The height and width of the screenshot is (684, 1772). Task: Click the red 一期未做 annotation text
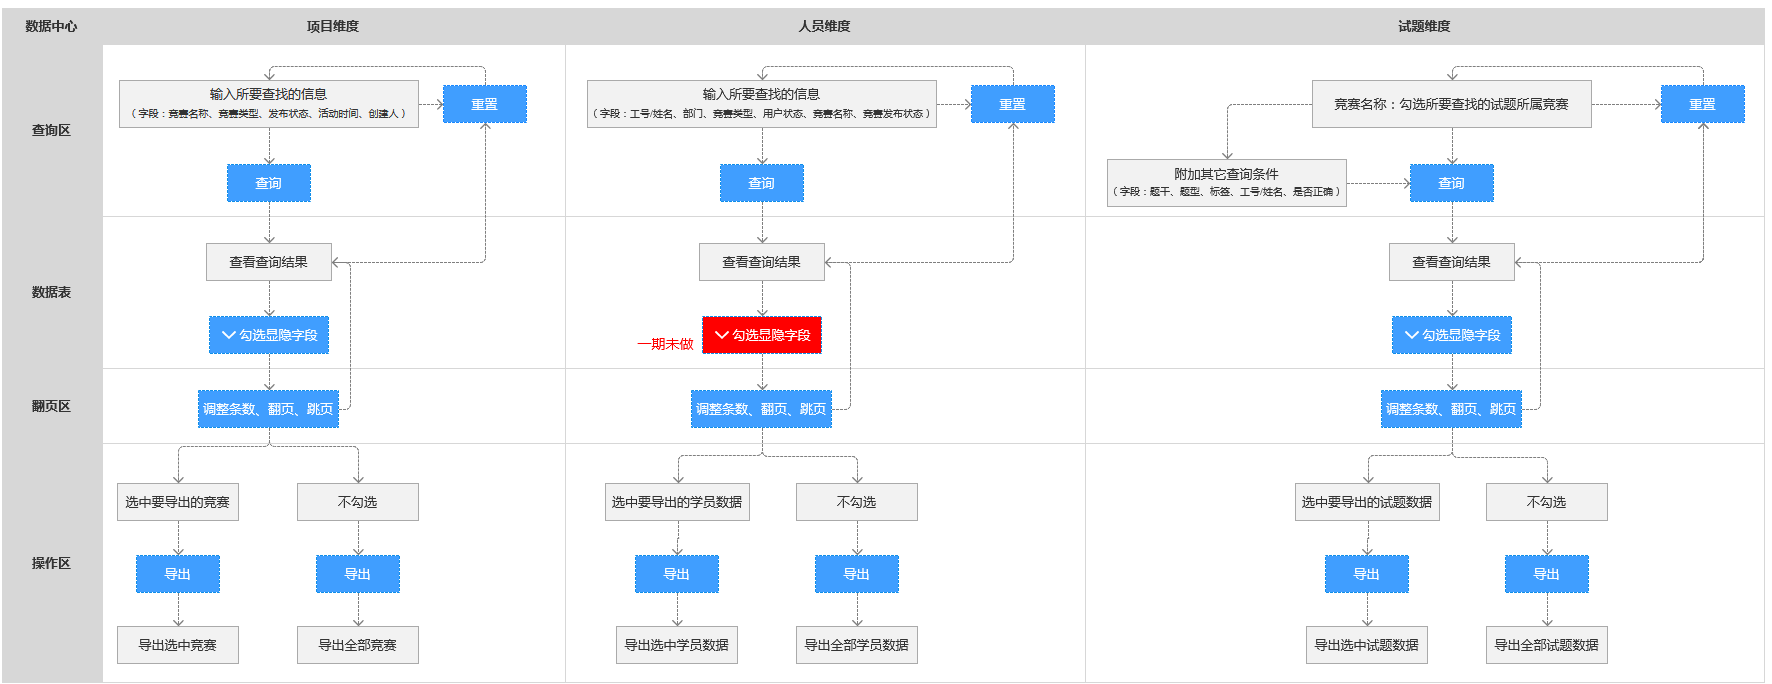(665, 344)
